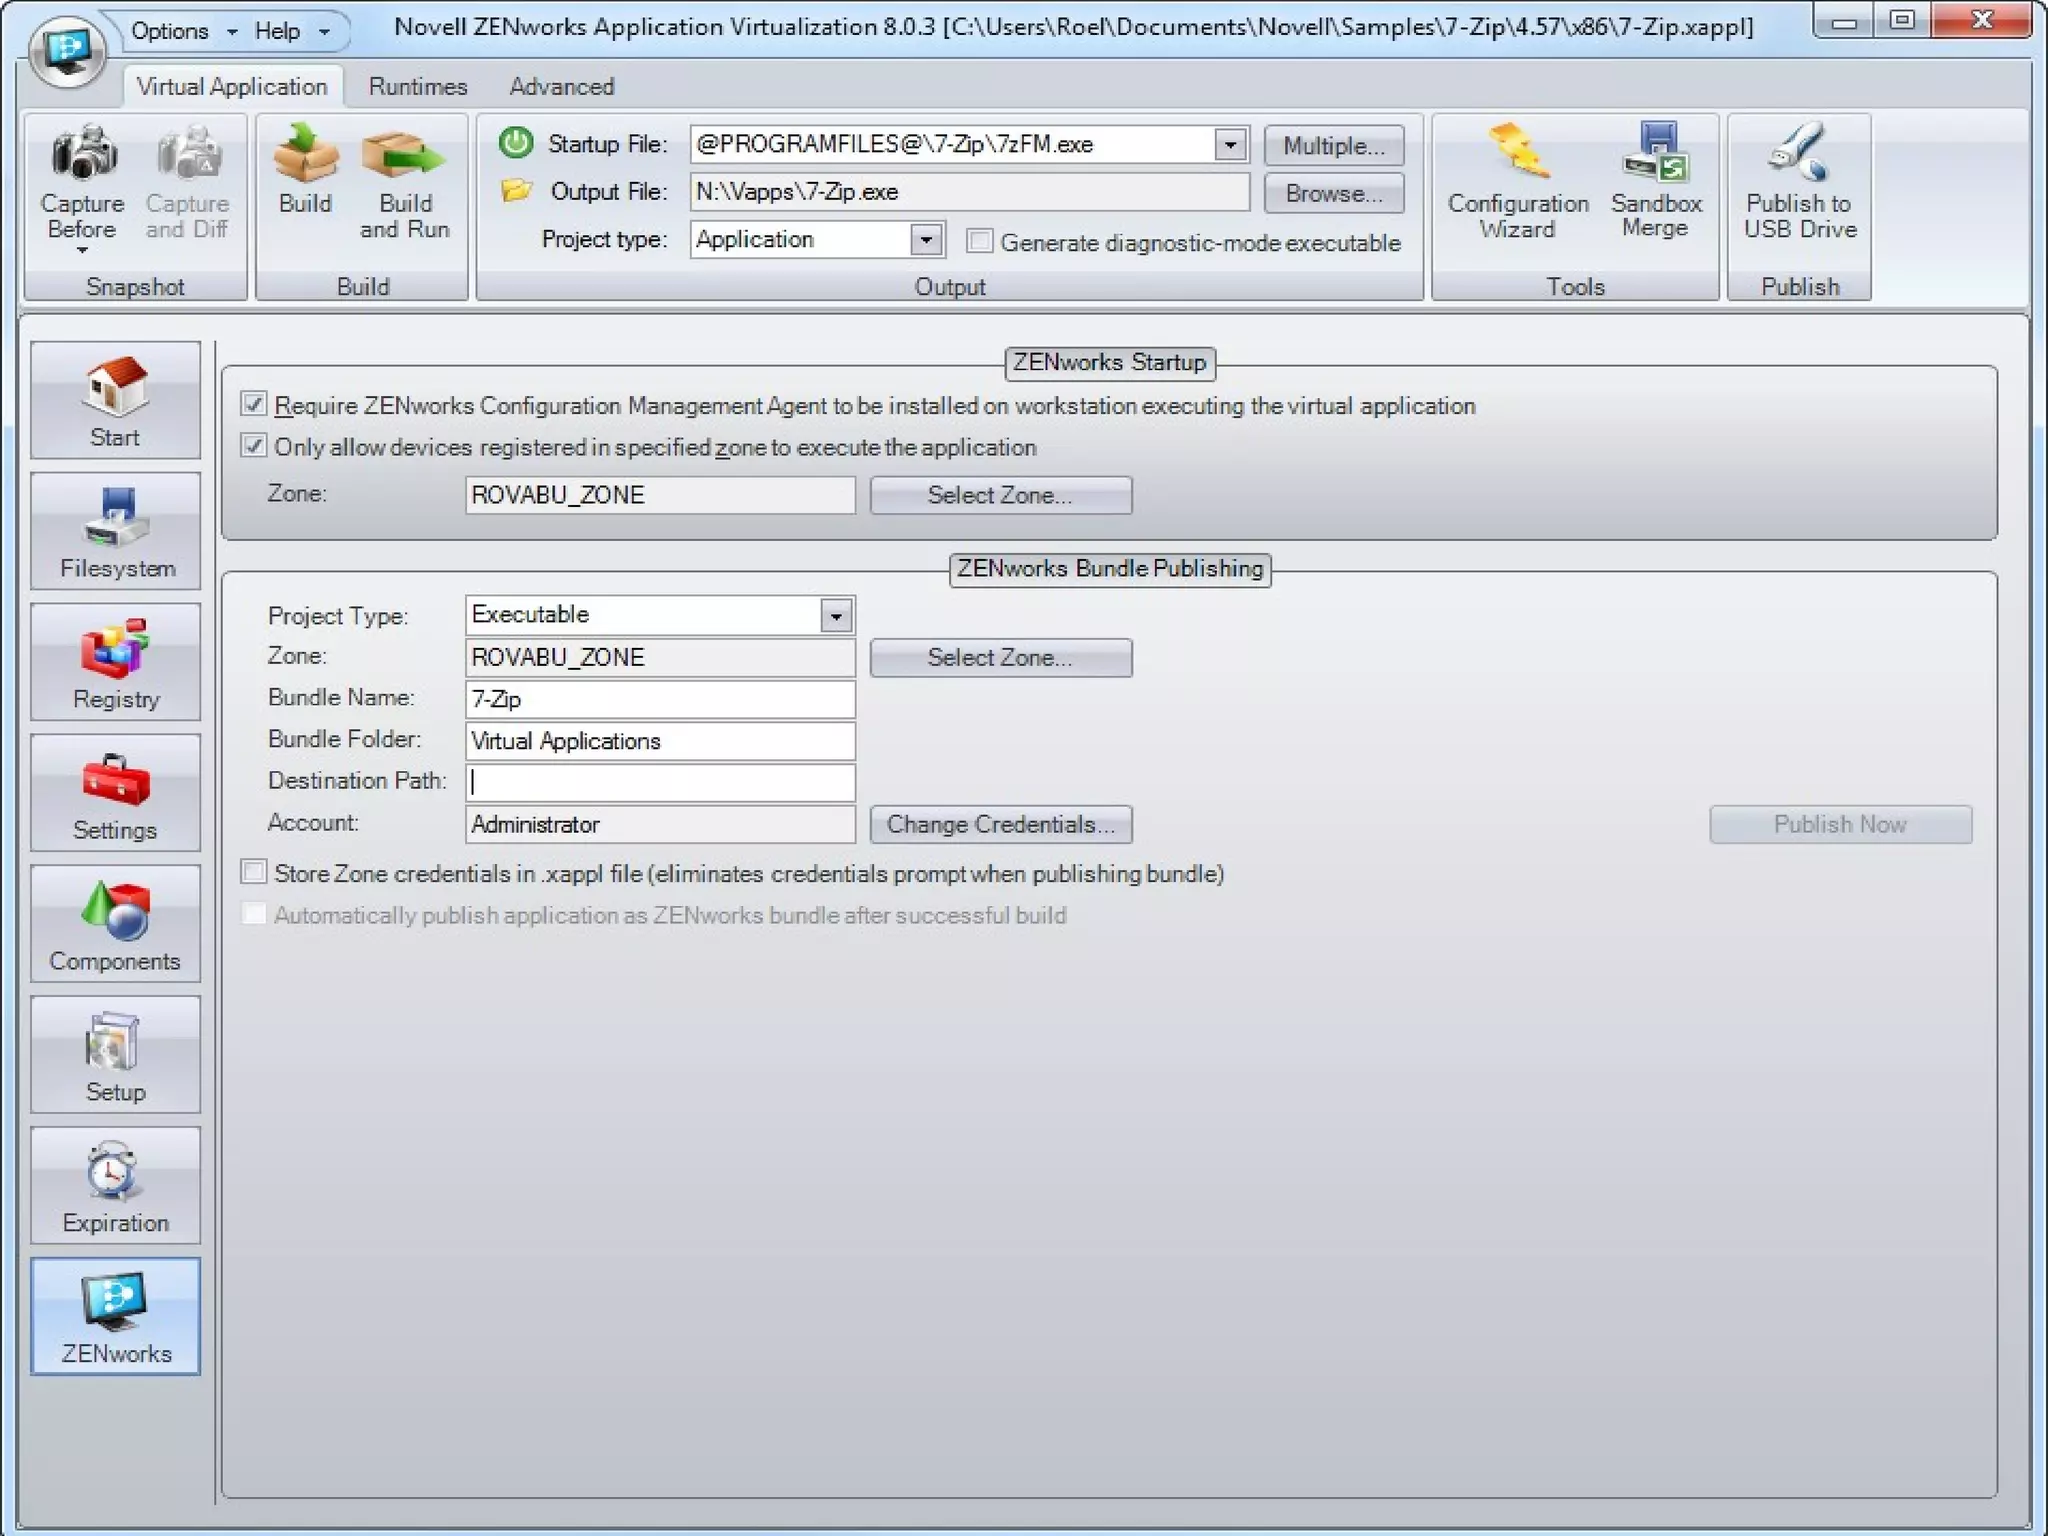Open the Settings toolbox panel
Screen dimensions: 2048x1536
[x=115, y=794]
